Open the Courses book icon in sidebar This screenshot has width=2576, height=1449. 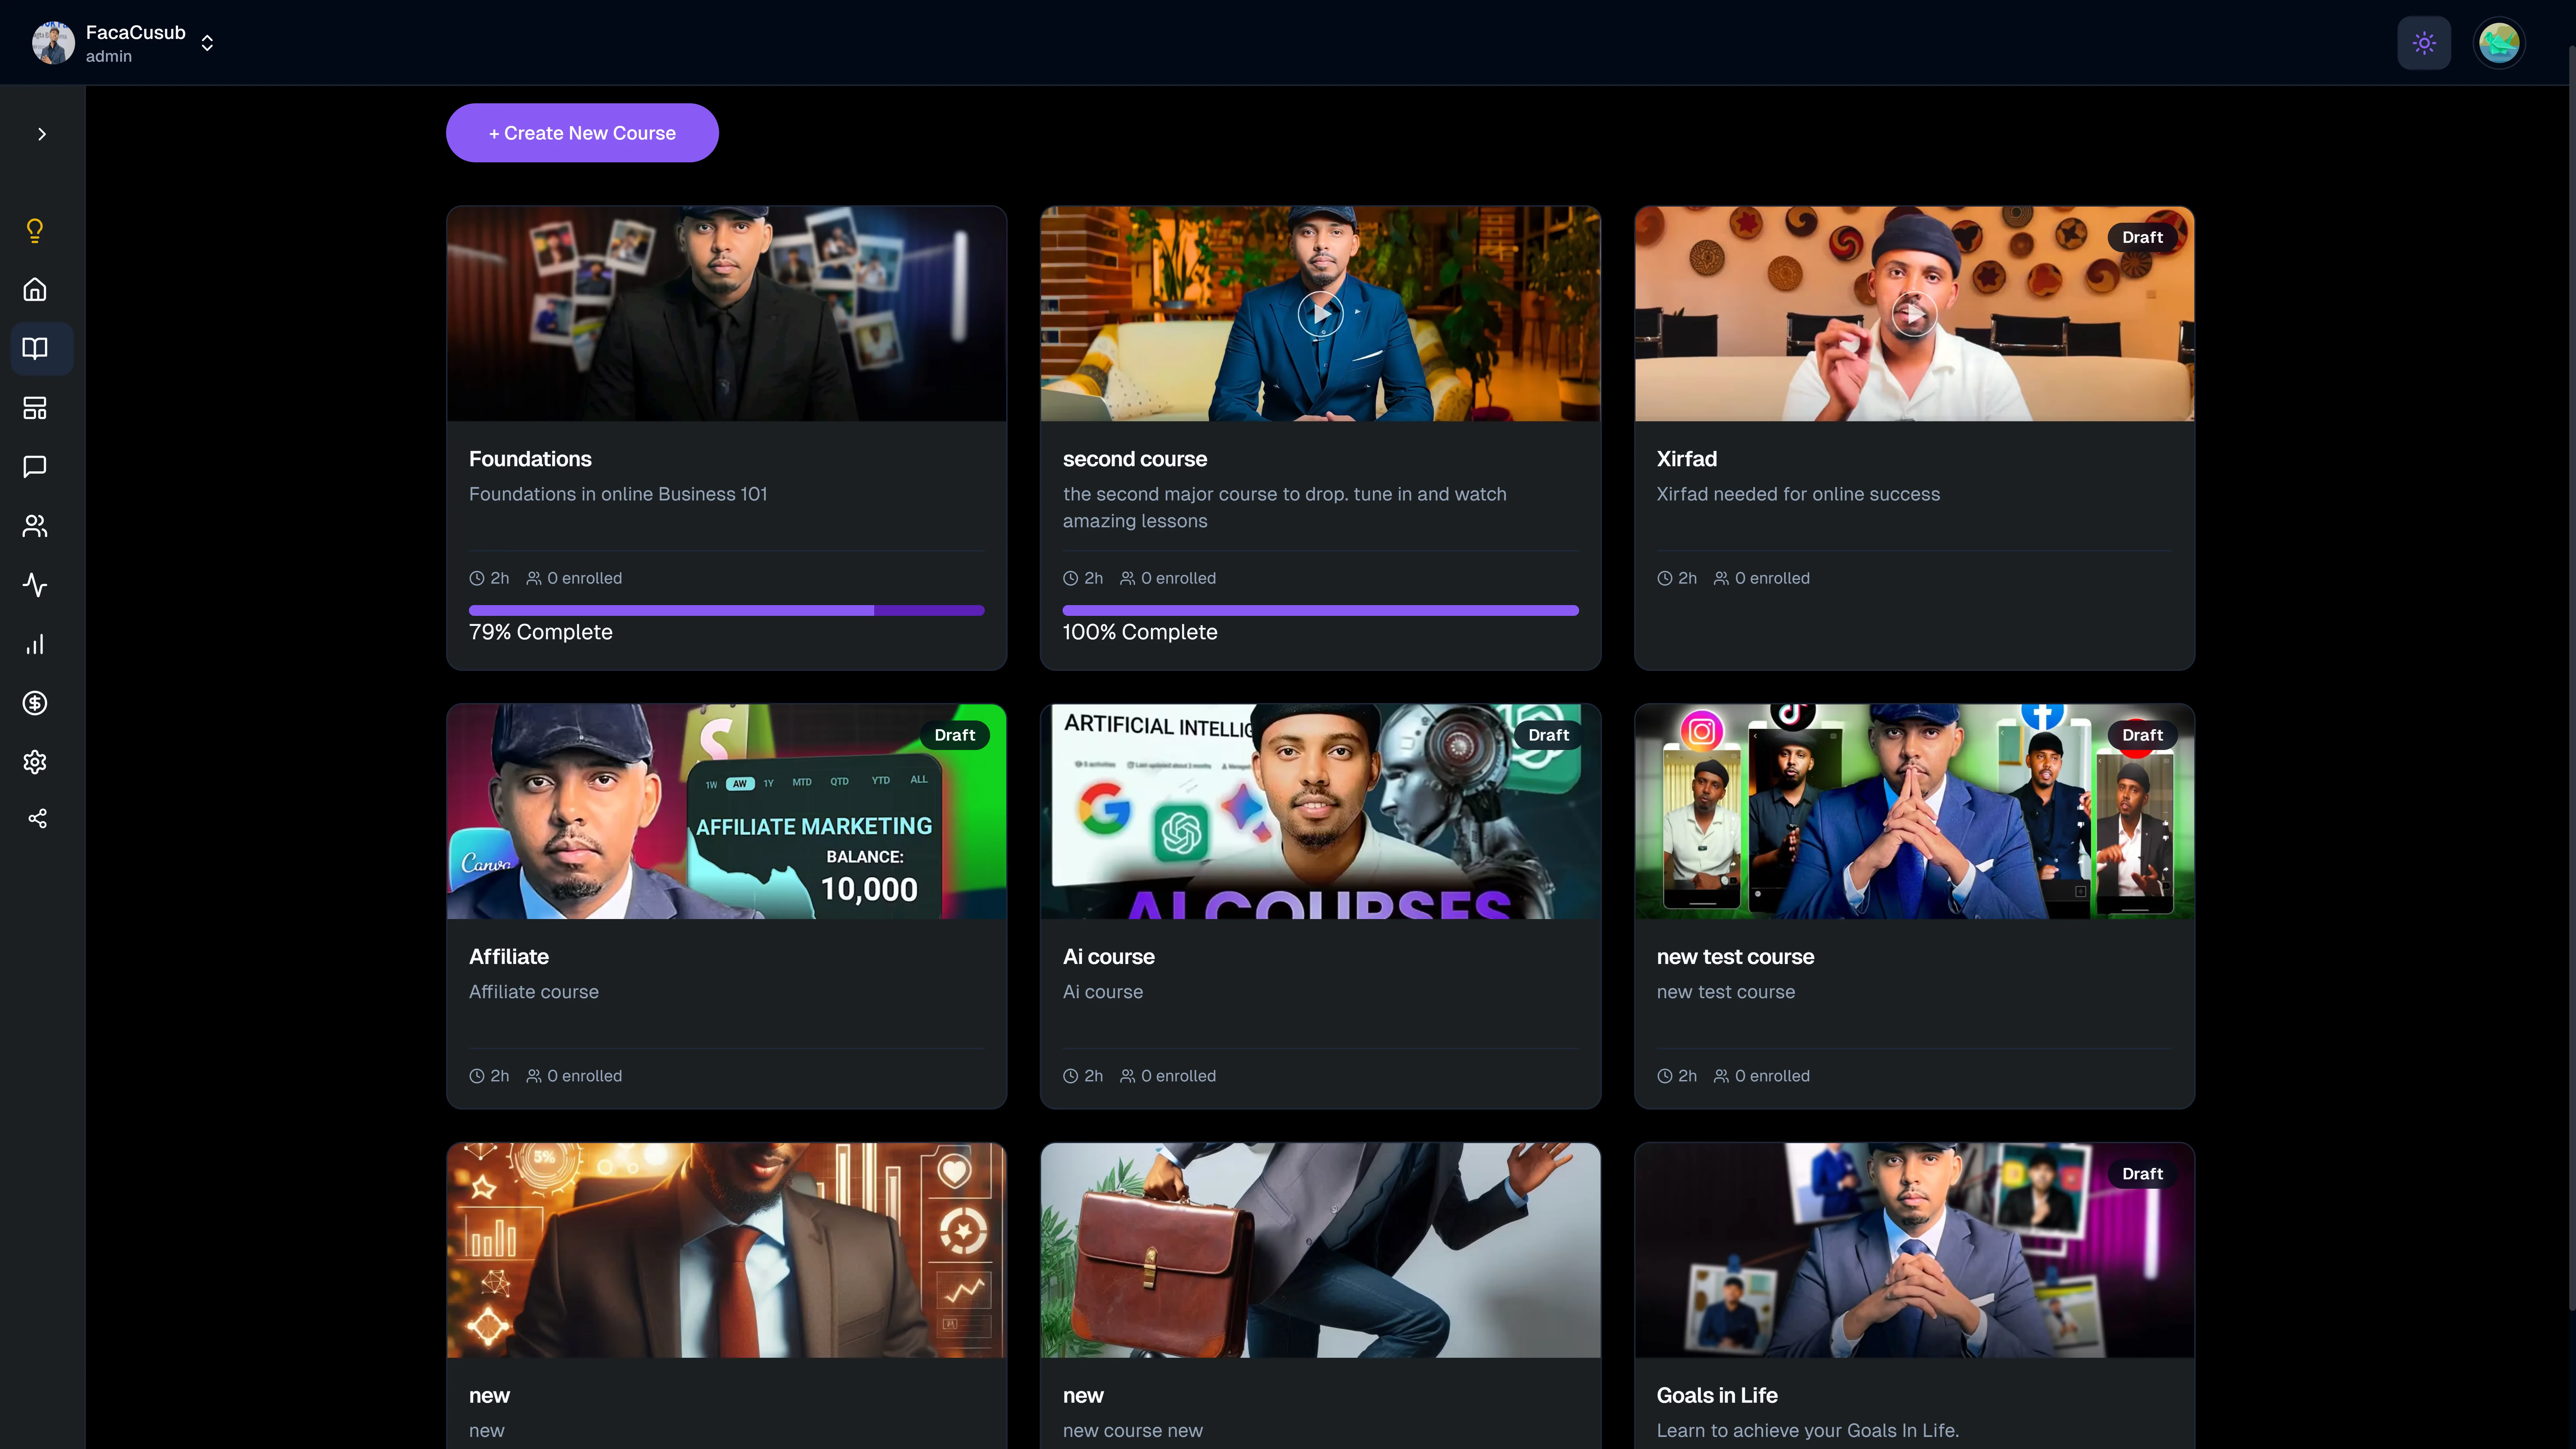pyautogui.click(x=35, y=349)
